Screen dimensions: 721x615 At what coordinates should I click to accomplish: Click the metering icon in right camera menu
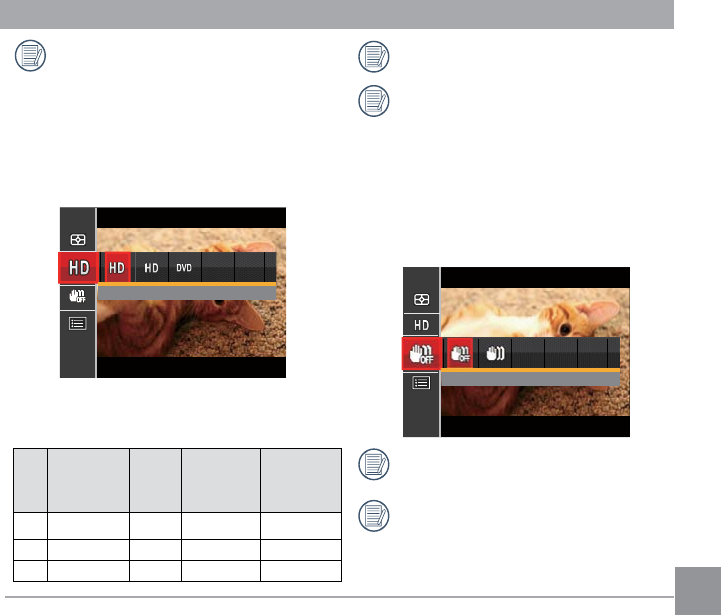(x=421, y=299)
